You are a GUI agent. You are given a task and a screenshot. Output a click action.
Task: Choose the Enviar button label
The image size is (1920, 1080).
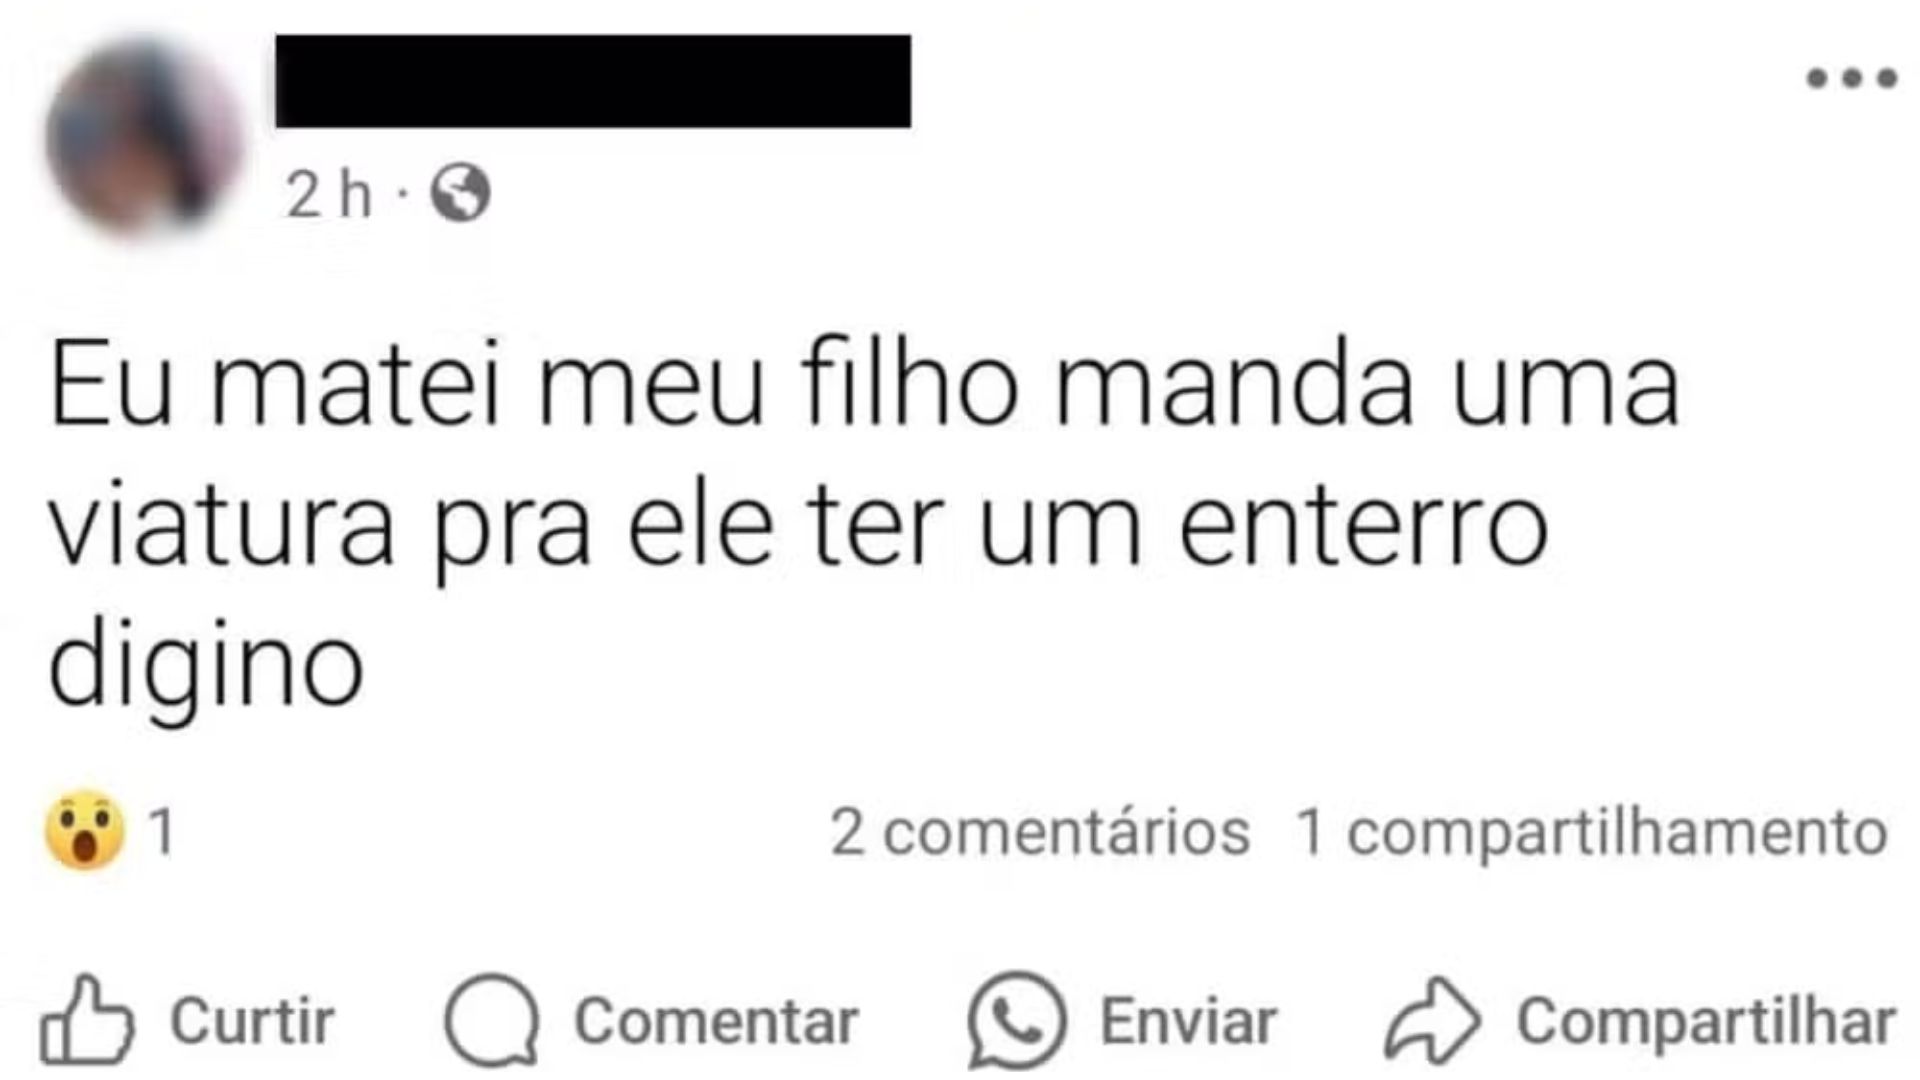tap(1188, 1022)
